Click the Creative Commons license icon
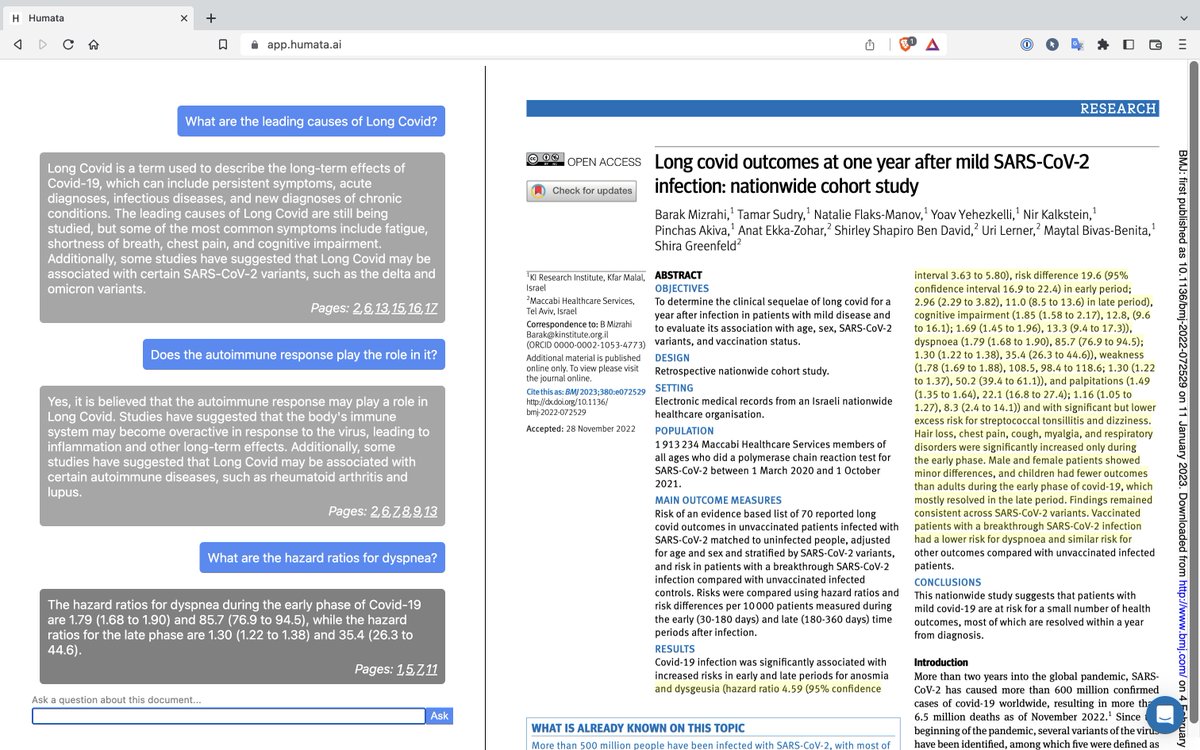The image size is (1200, 750). tap(545, 161)
